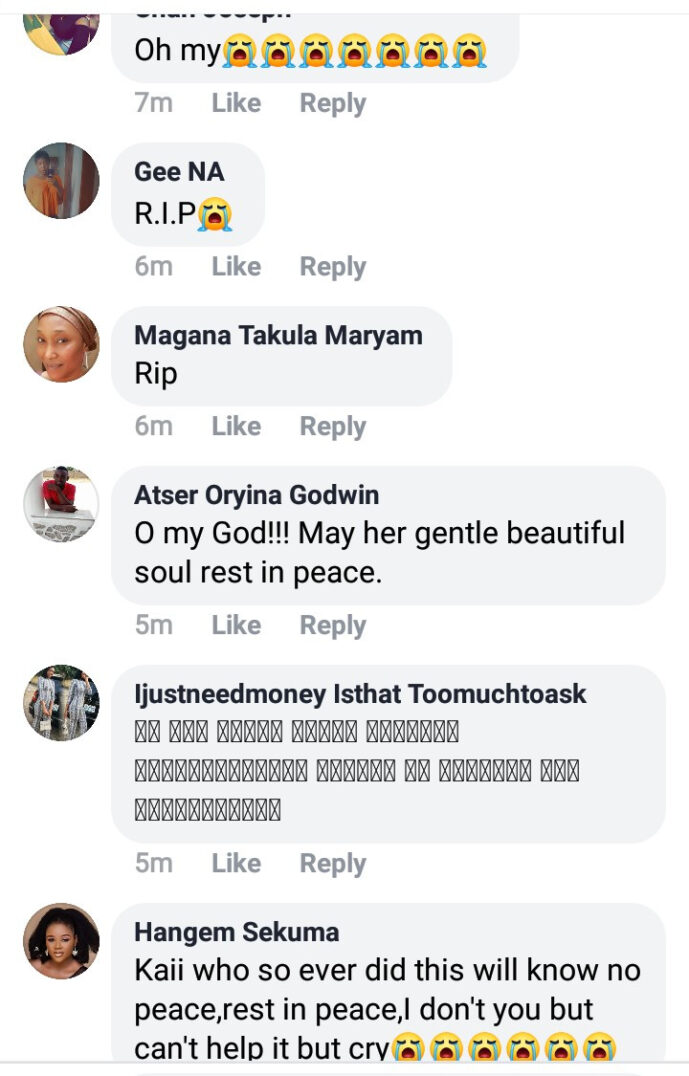Reply to Gee NA's comment
Screen dimensions: 689x1076
[x=333, y=267]
